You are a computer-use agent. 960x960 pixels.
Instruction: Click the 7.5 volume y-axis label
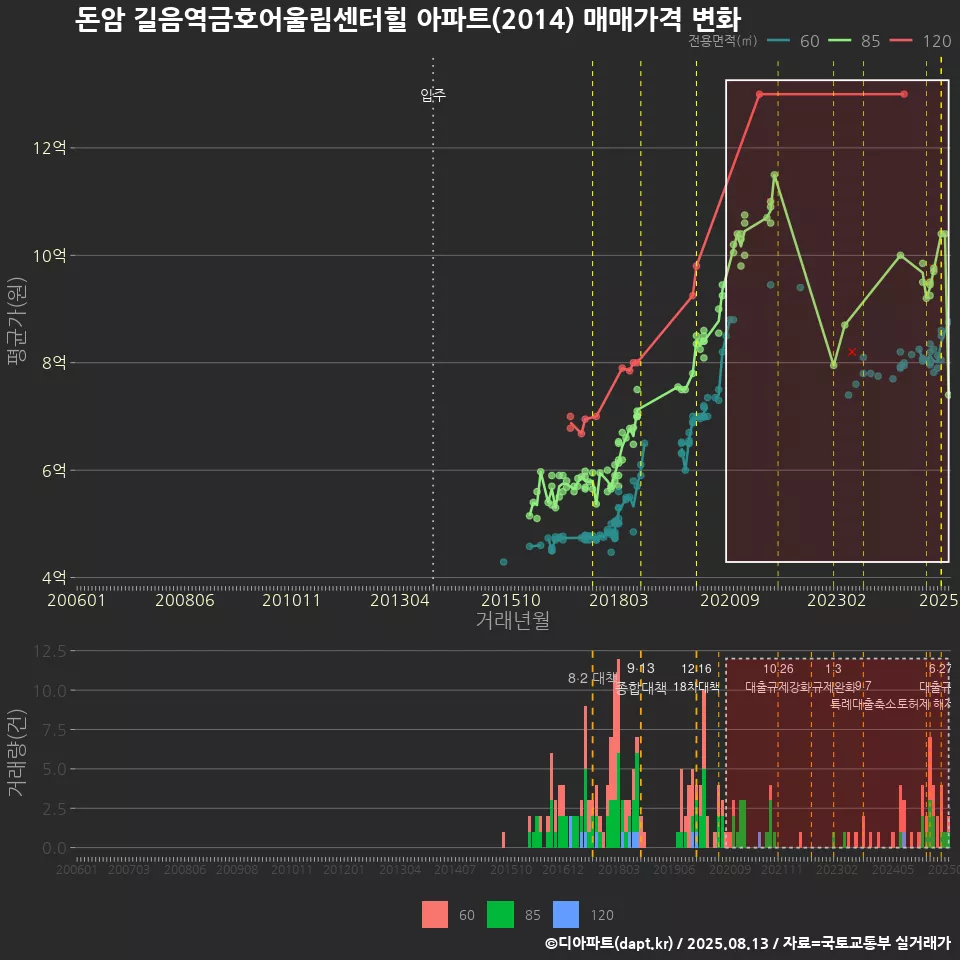[x=54, y=730]
